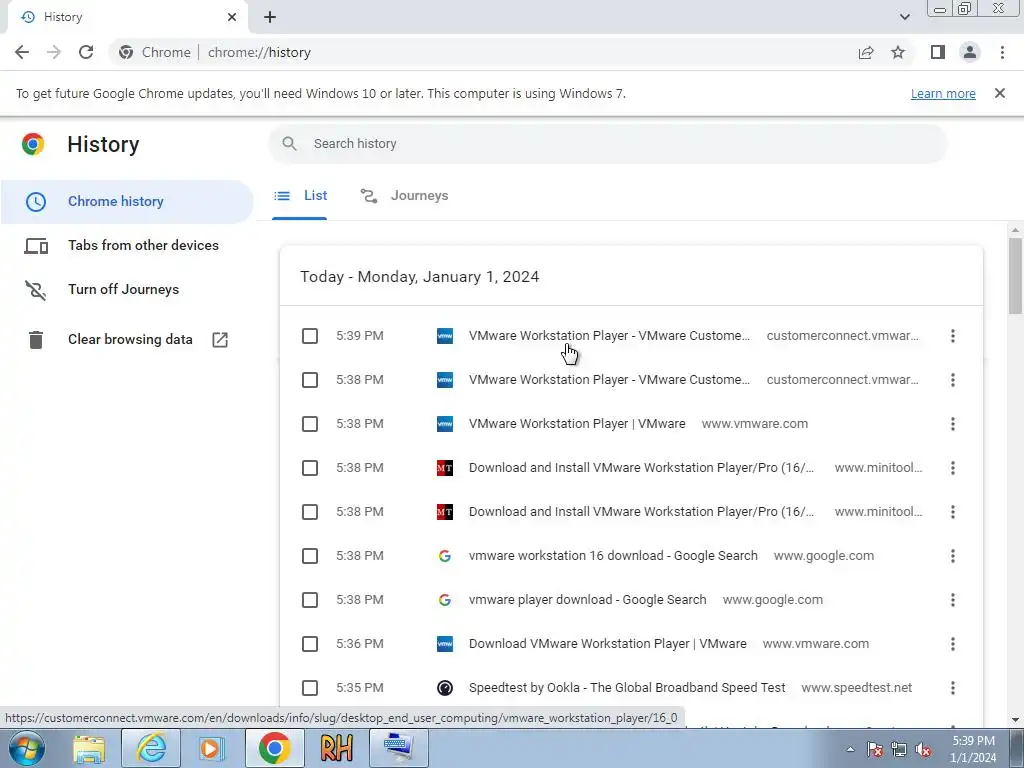
Task: Check the VMware Workstation Player | VMware entry
Action: click(310, 424)
